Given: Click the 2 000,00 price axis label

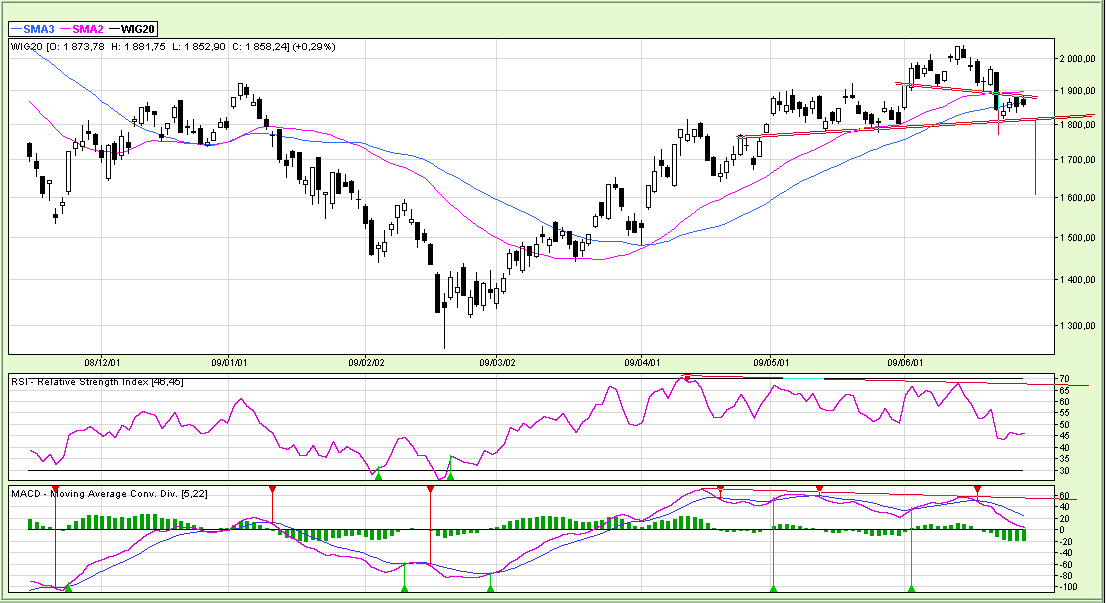Looking at the screenshot, I should point(1081,59).
